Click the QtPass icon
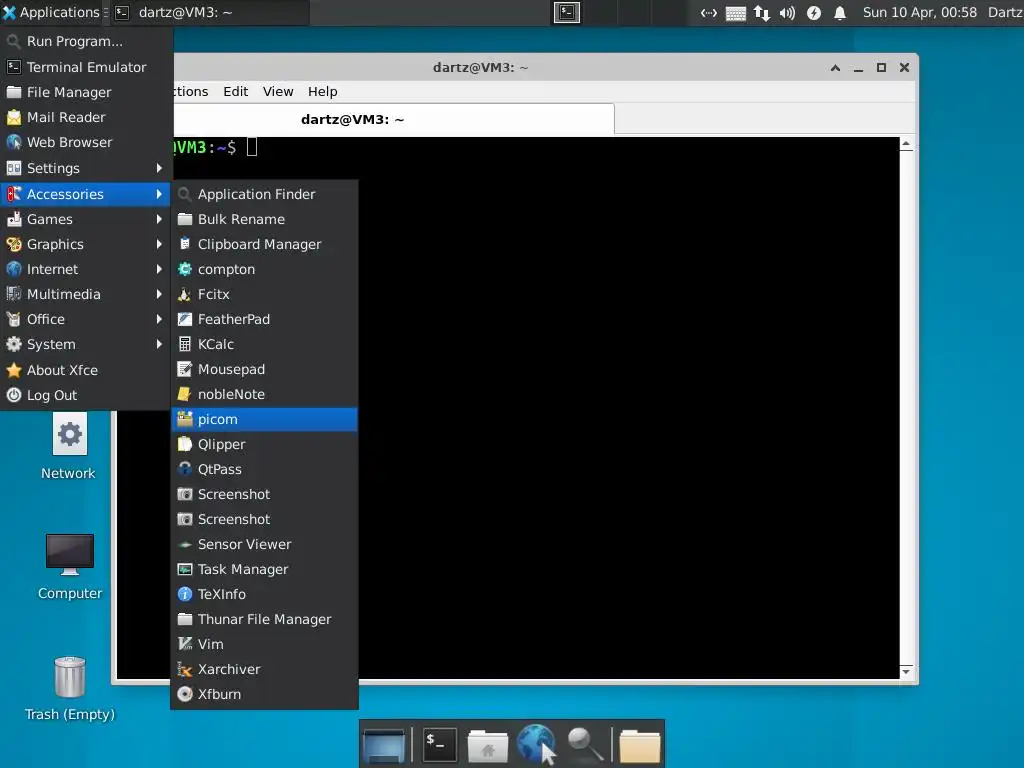The image size is (1024, 768). tap(185, 470)
